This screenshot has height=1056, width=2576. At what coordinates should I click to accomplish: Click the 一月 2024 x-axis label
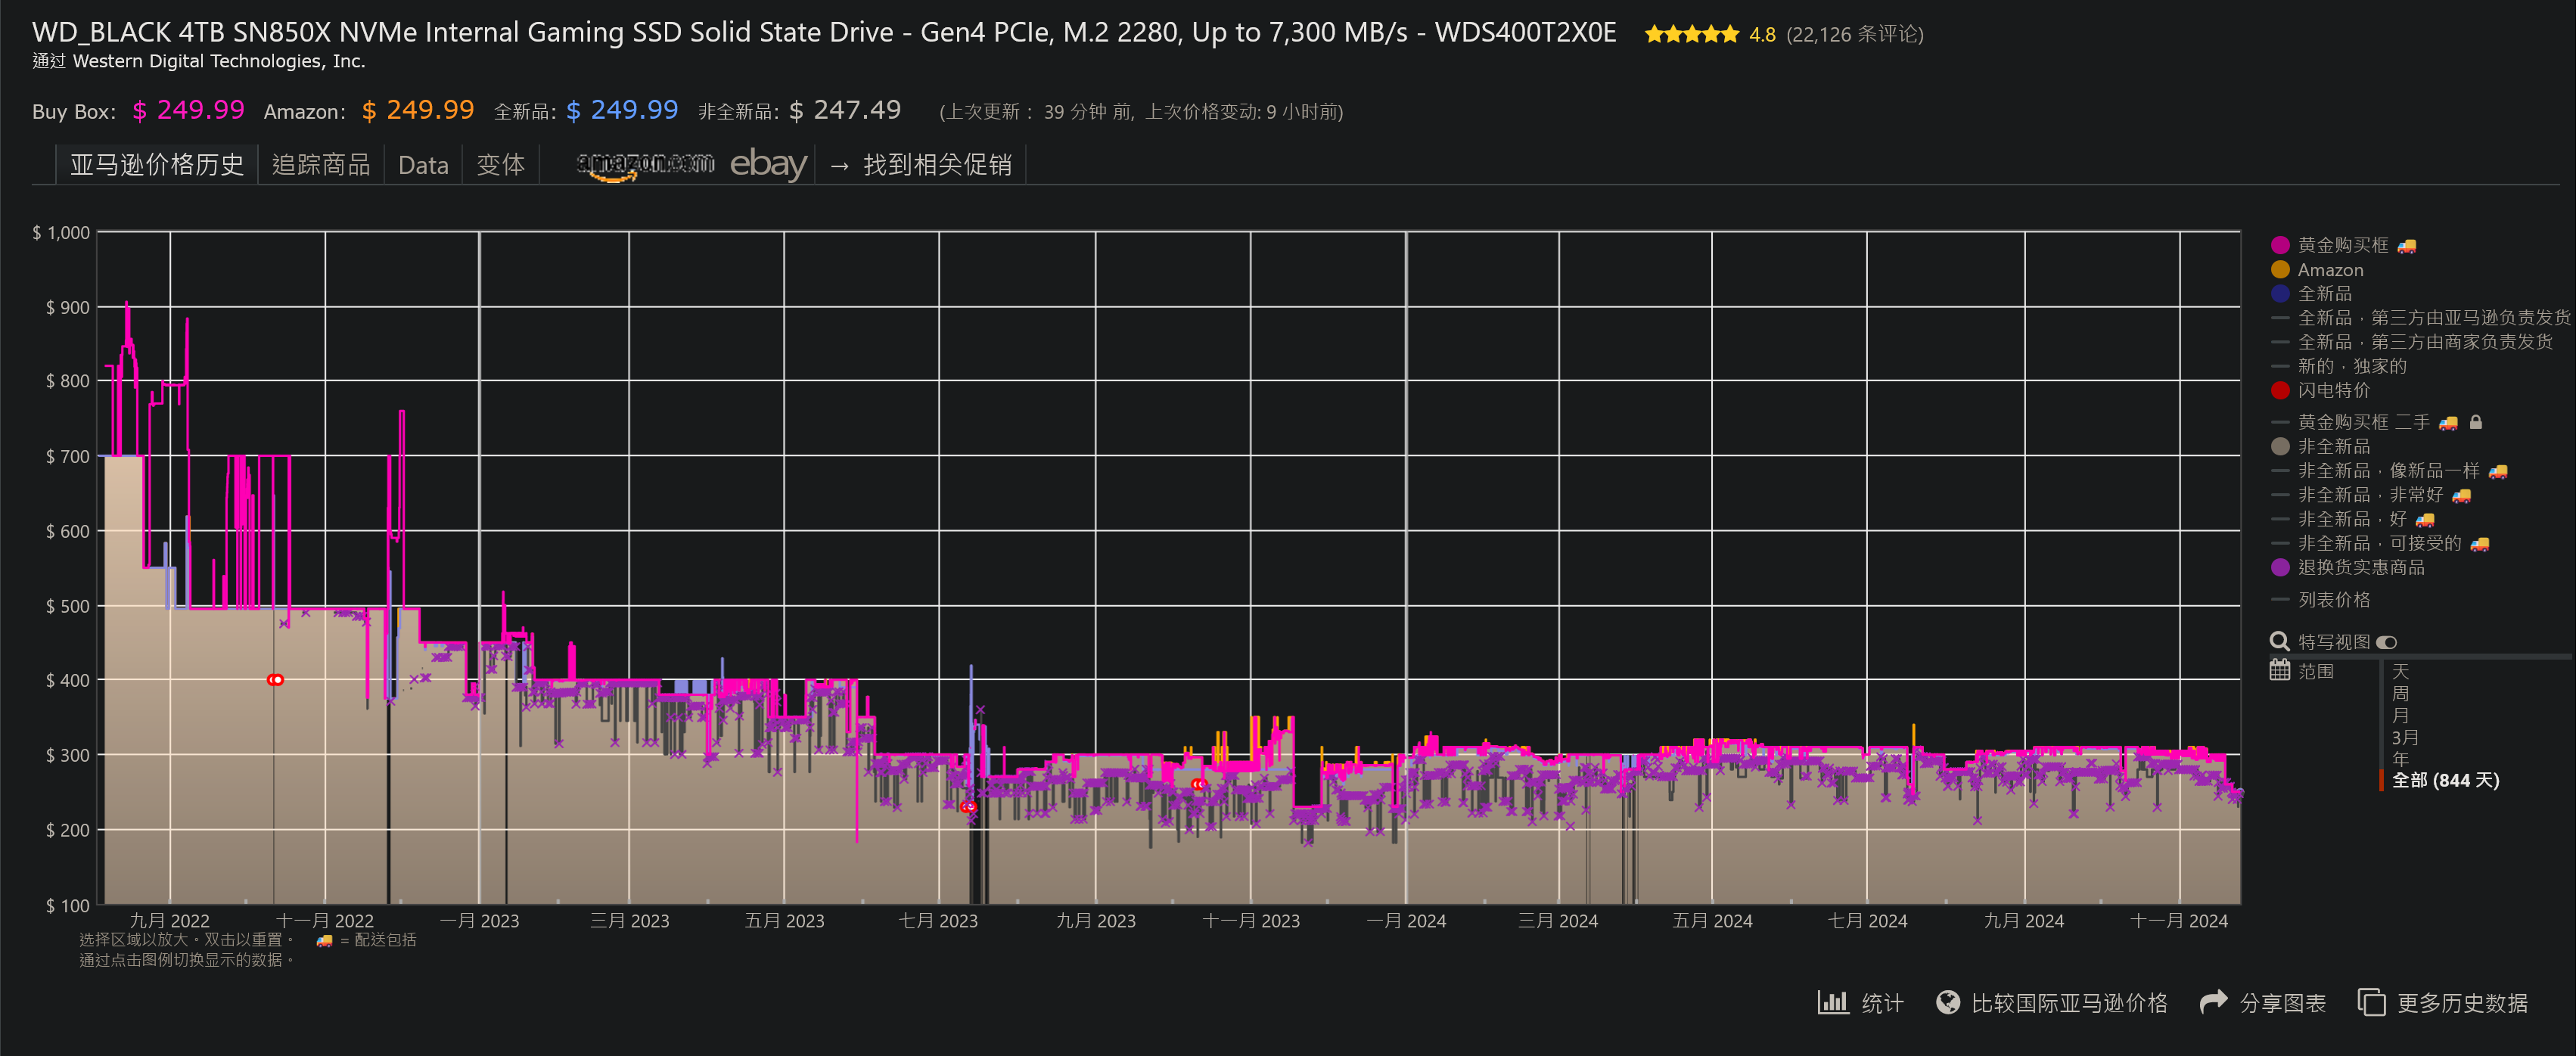click(1406, 921)
